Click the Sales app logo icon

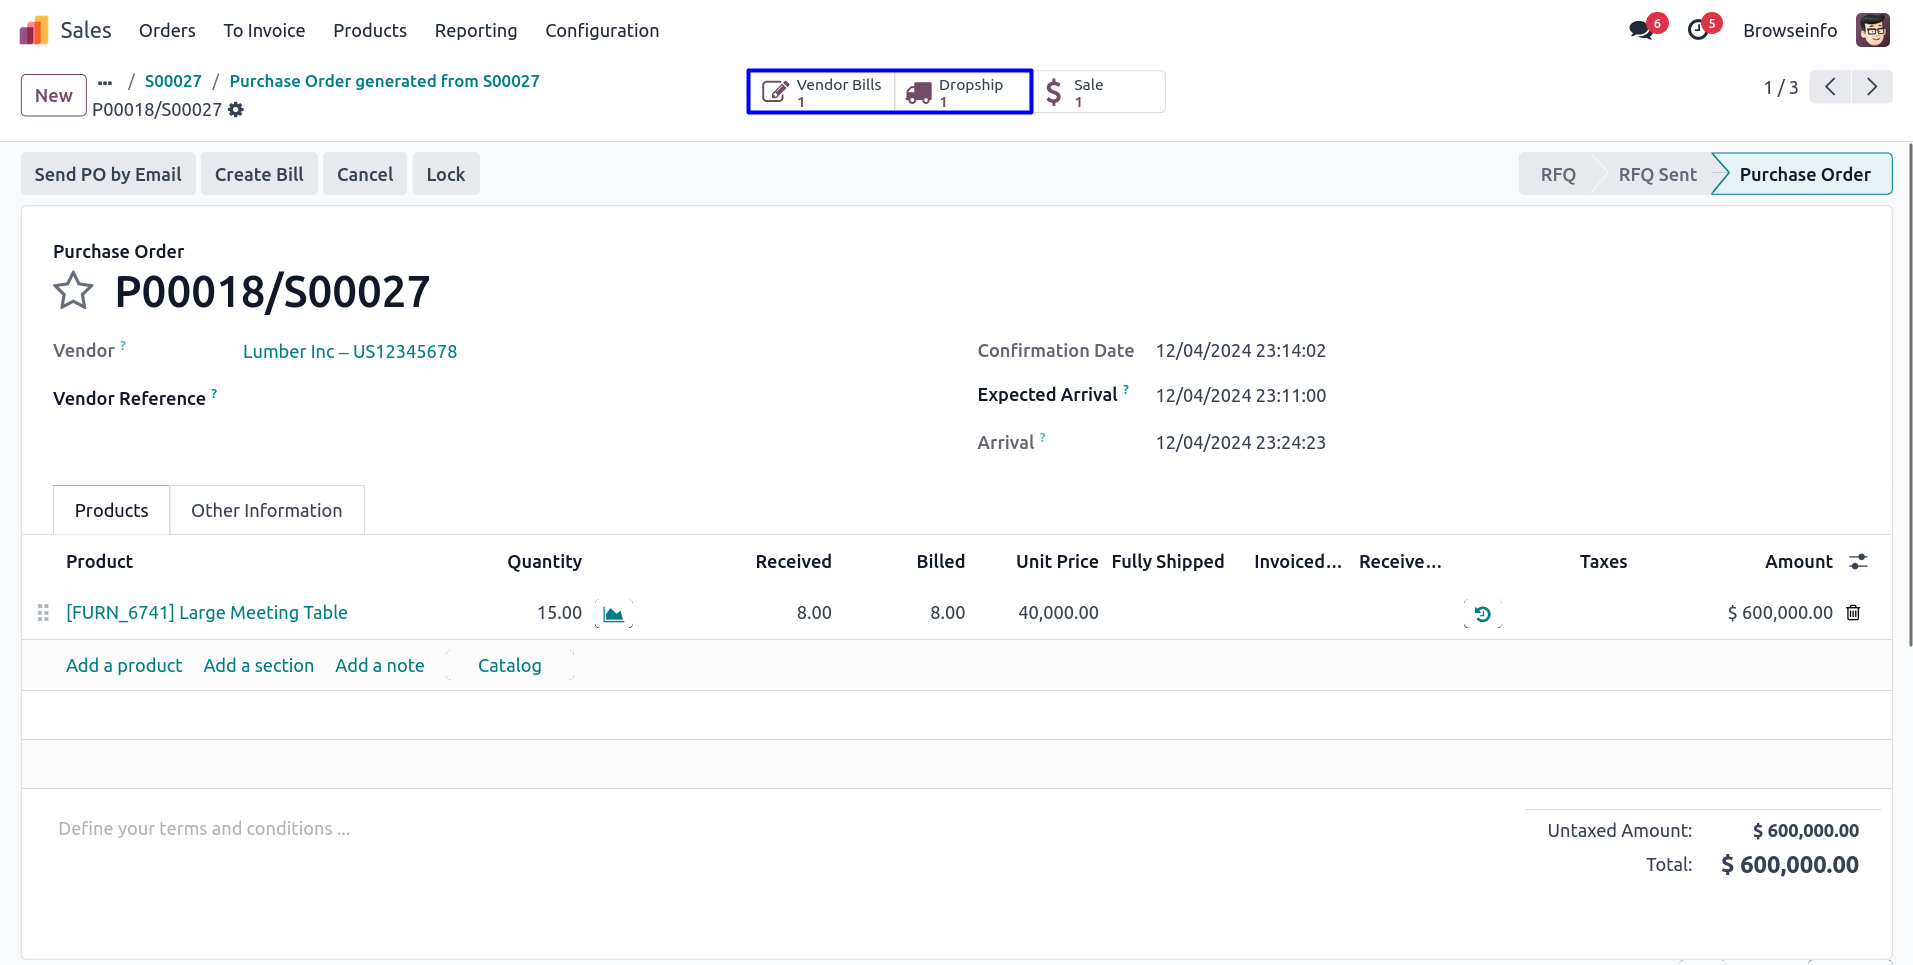(34, 31)
